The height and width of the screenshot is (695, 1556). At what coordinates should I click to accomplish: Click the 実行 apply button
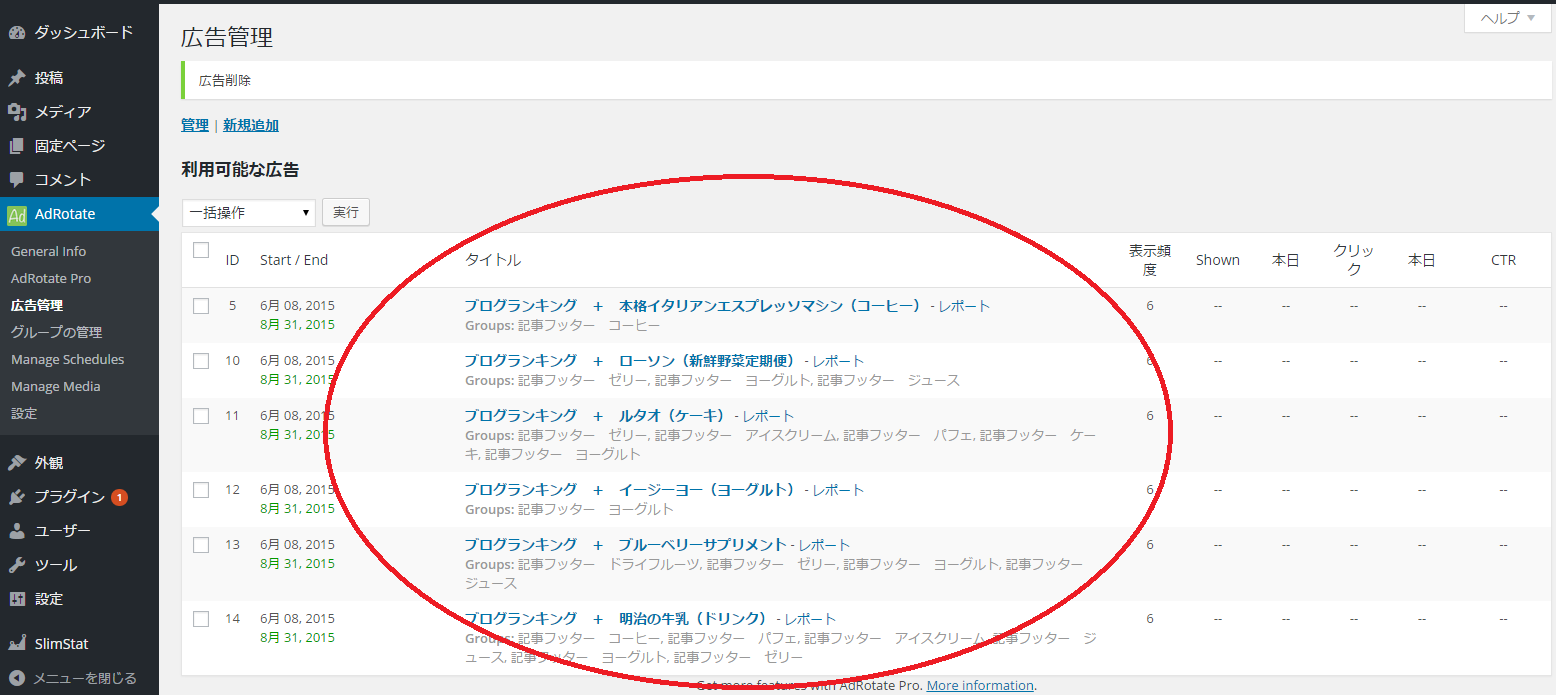[x=346, y=213]
